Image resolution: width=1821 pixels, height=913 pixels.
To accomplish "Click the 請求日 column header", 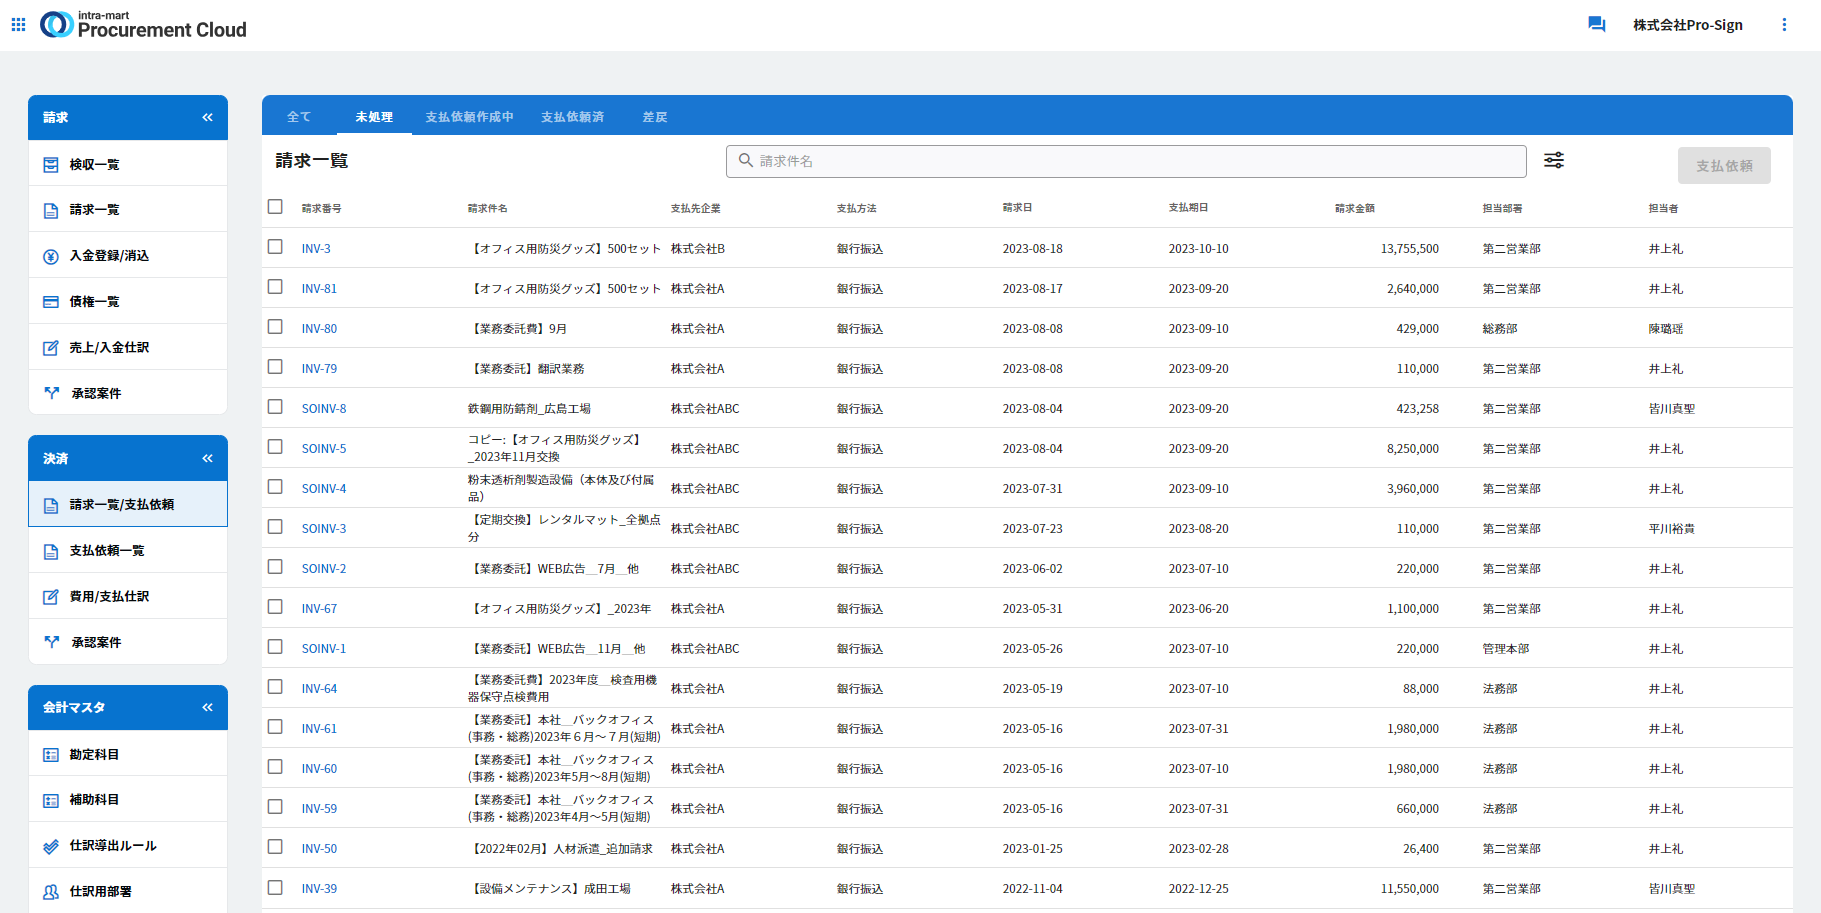I will 1017,208.
